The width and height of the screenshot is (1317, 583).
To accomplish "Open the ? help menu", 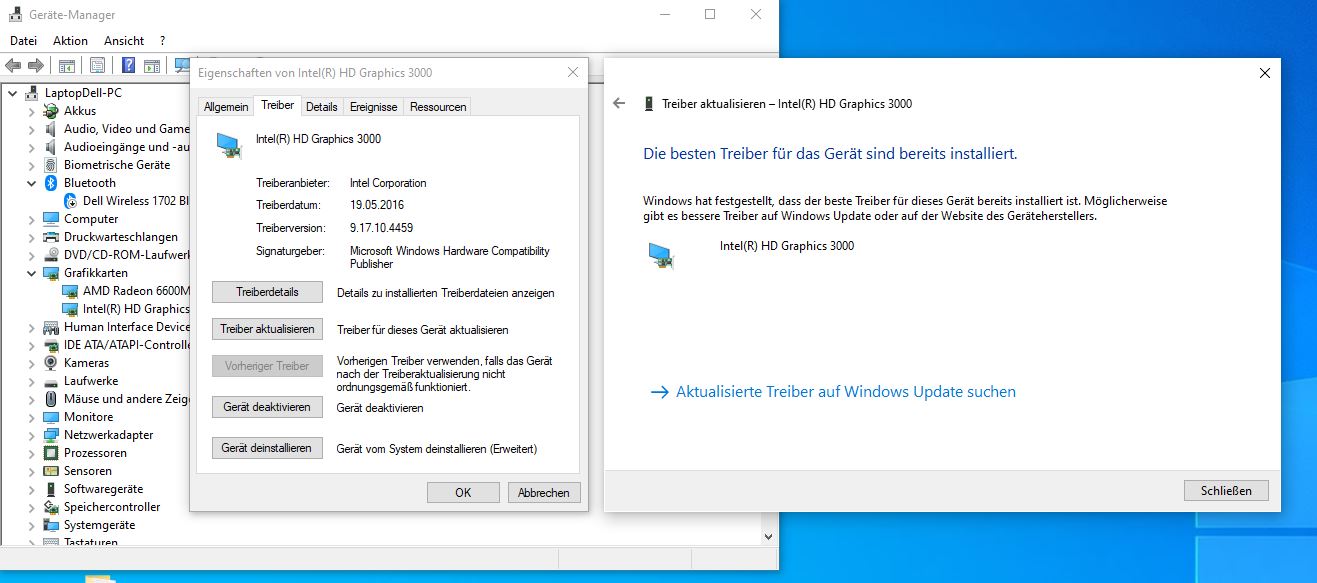I will [162, 41].
